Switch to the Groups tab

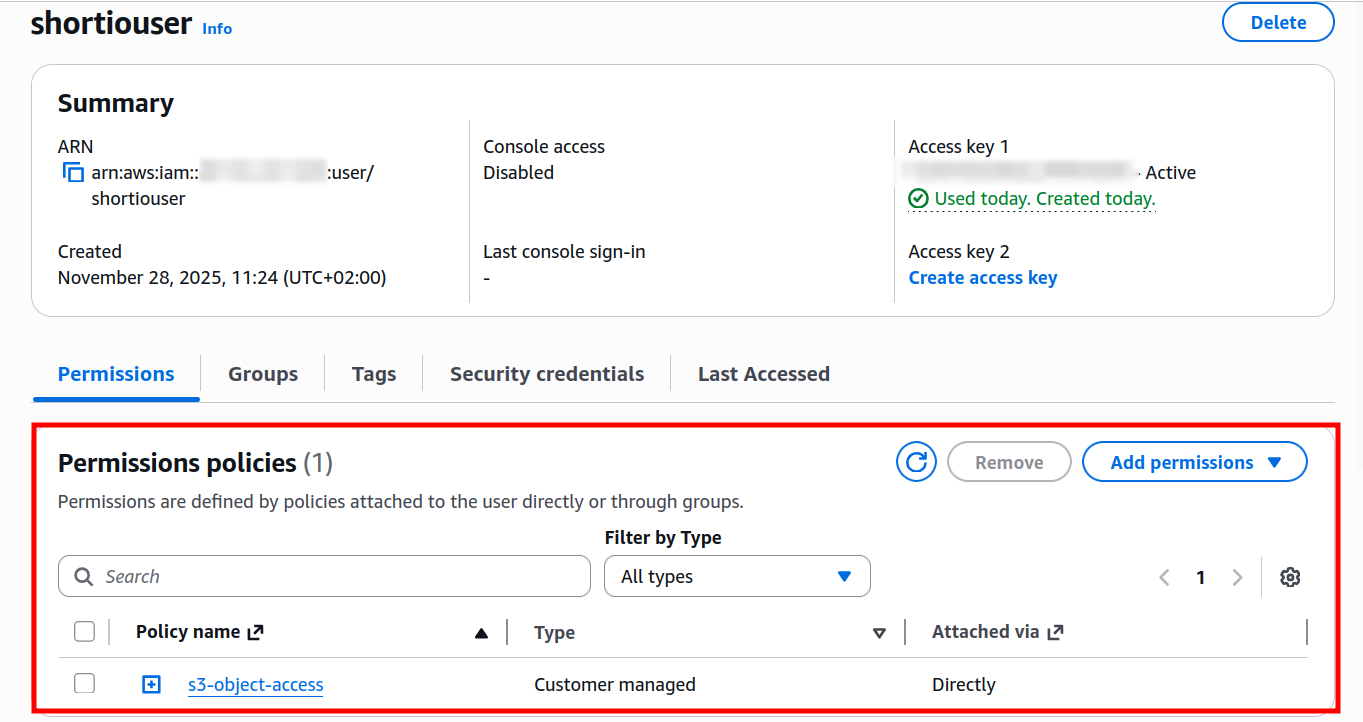click(x=262, y=373)
